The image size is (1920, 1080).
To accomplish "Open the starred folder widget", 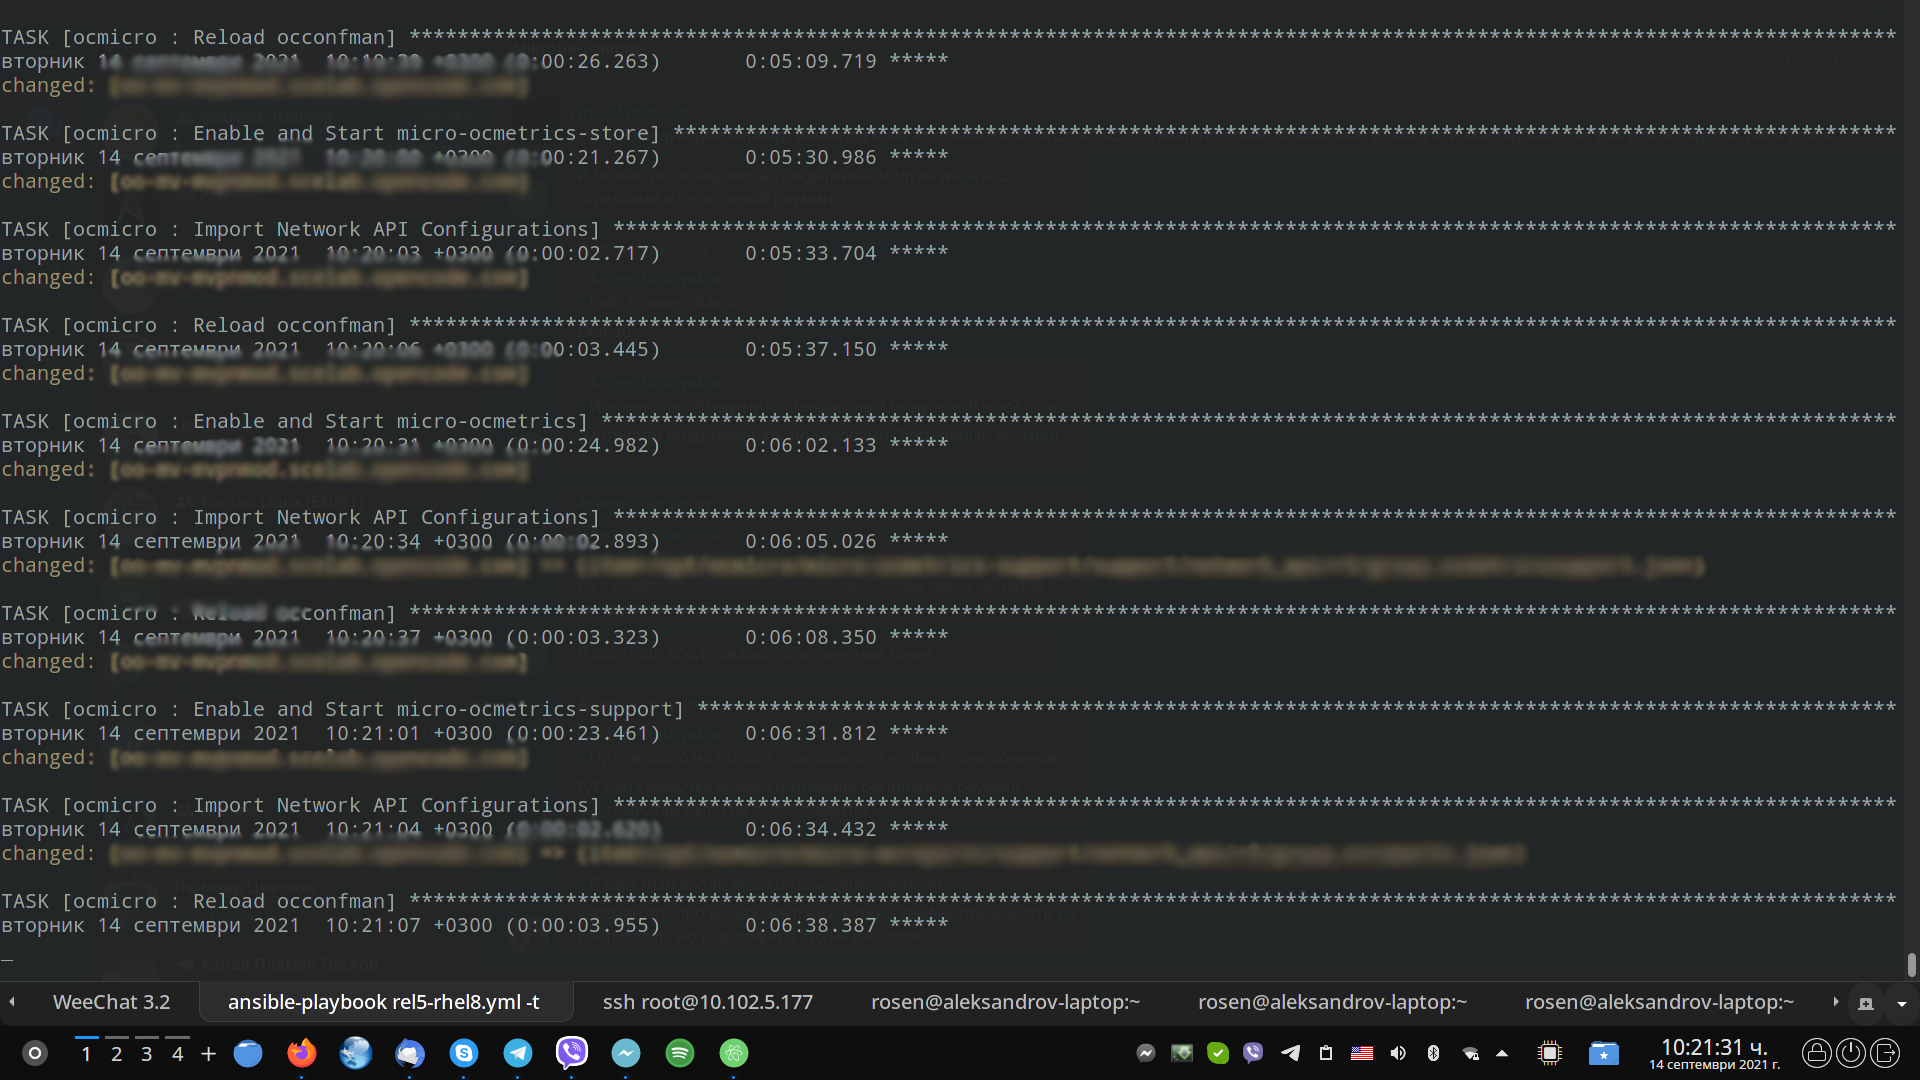I will pyautogui.click(x=1603, y=1053).
